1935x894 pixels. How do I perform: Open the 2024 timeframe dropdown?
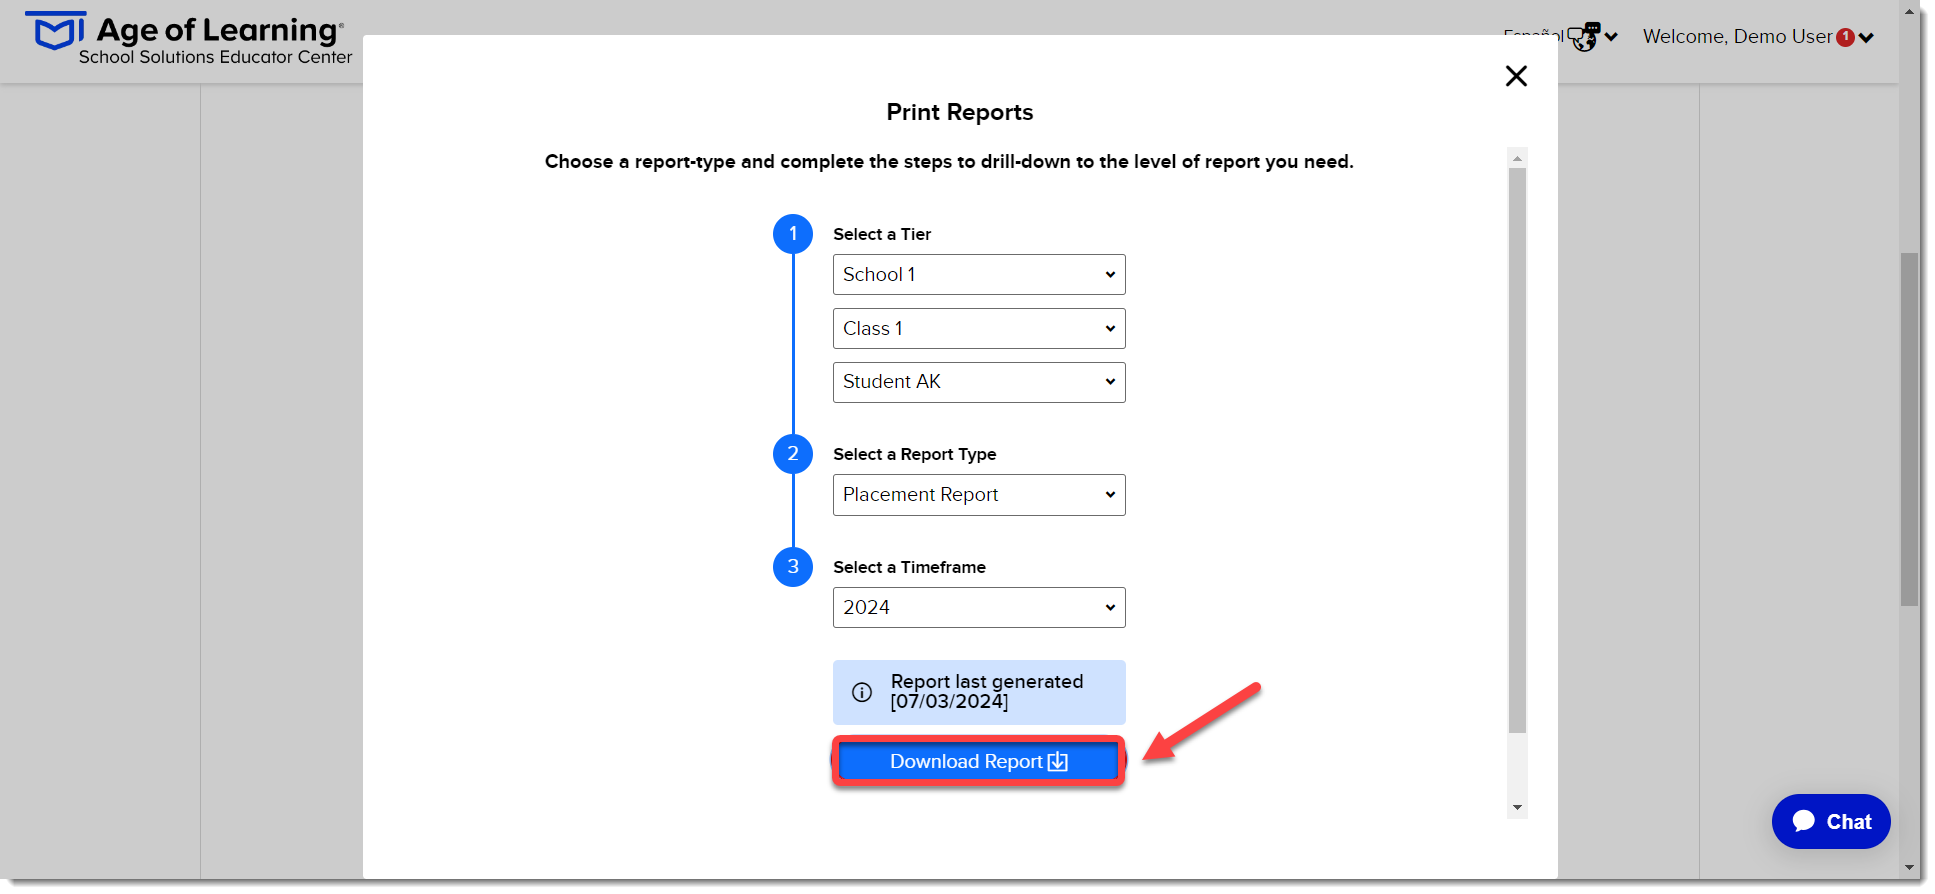pos(979,607)
